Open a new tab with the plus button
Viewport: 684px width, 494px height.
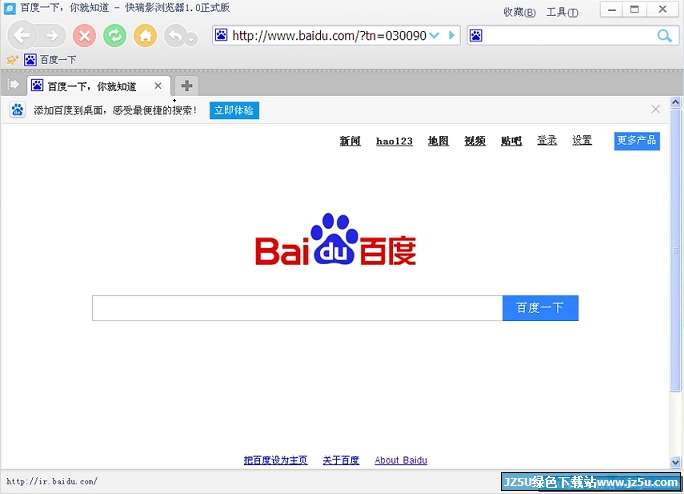187,86
